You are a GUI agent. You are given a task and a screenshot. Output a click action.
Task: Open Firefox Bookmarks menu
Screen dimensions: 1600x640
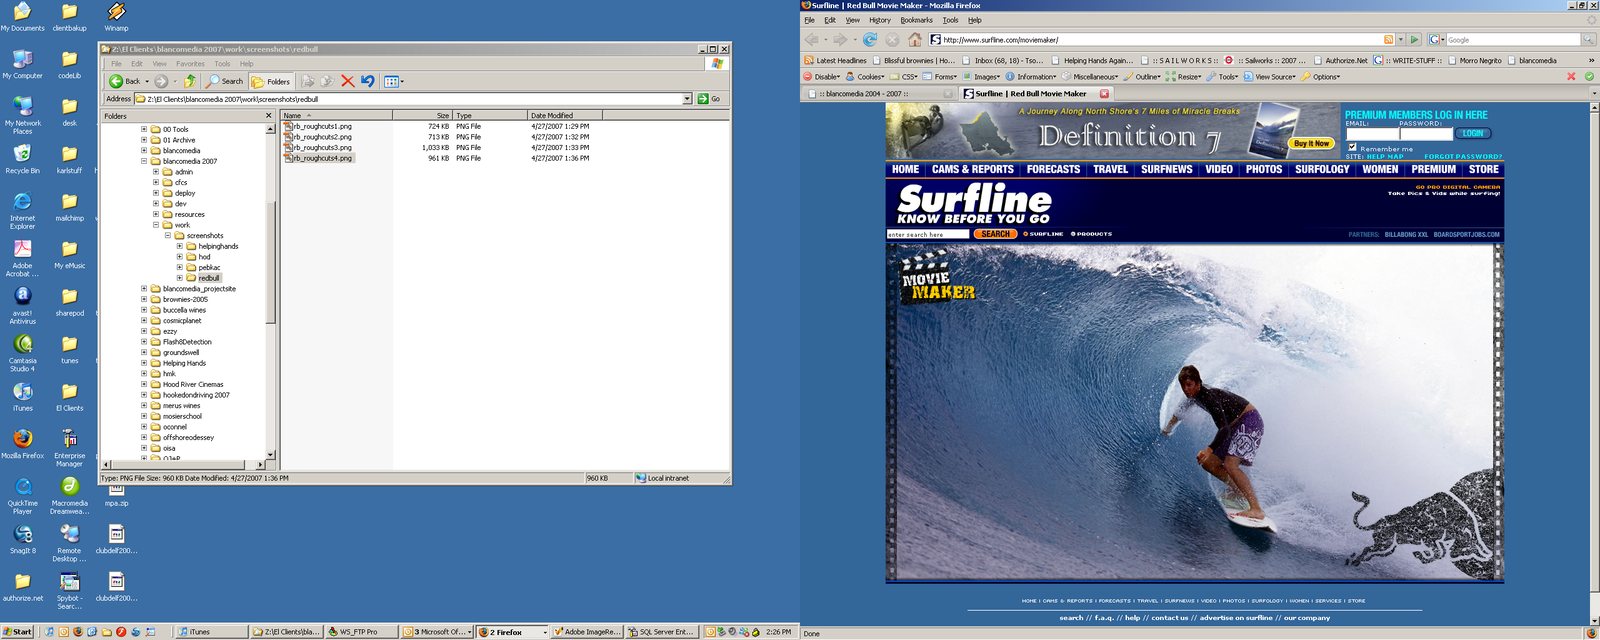916,20
